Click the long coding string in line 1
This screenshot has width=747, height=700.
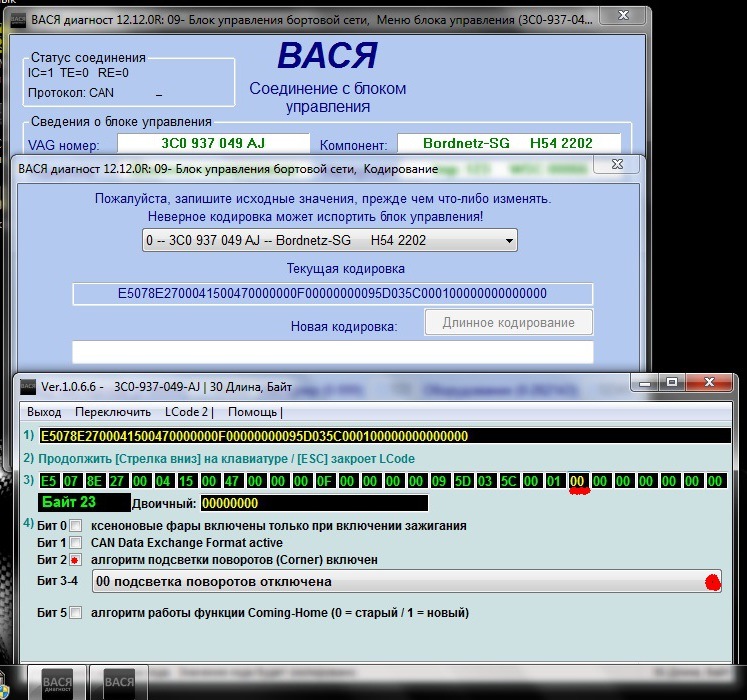385,436
